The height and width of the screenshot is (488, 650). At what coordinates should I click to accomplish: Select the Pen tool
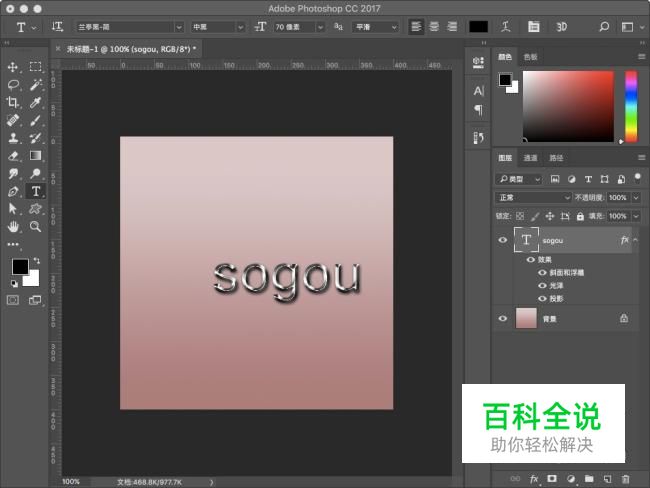point(13,191)
